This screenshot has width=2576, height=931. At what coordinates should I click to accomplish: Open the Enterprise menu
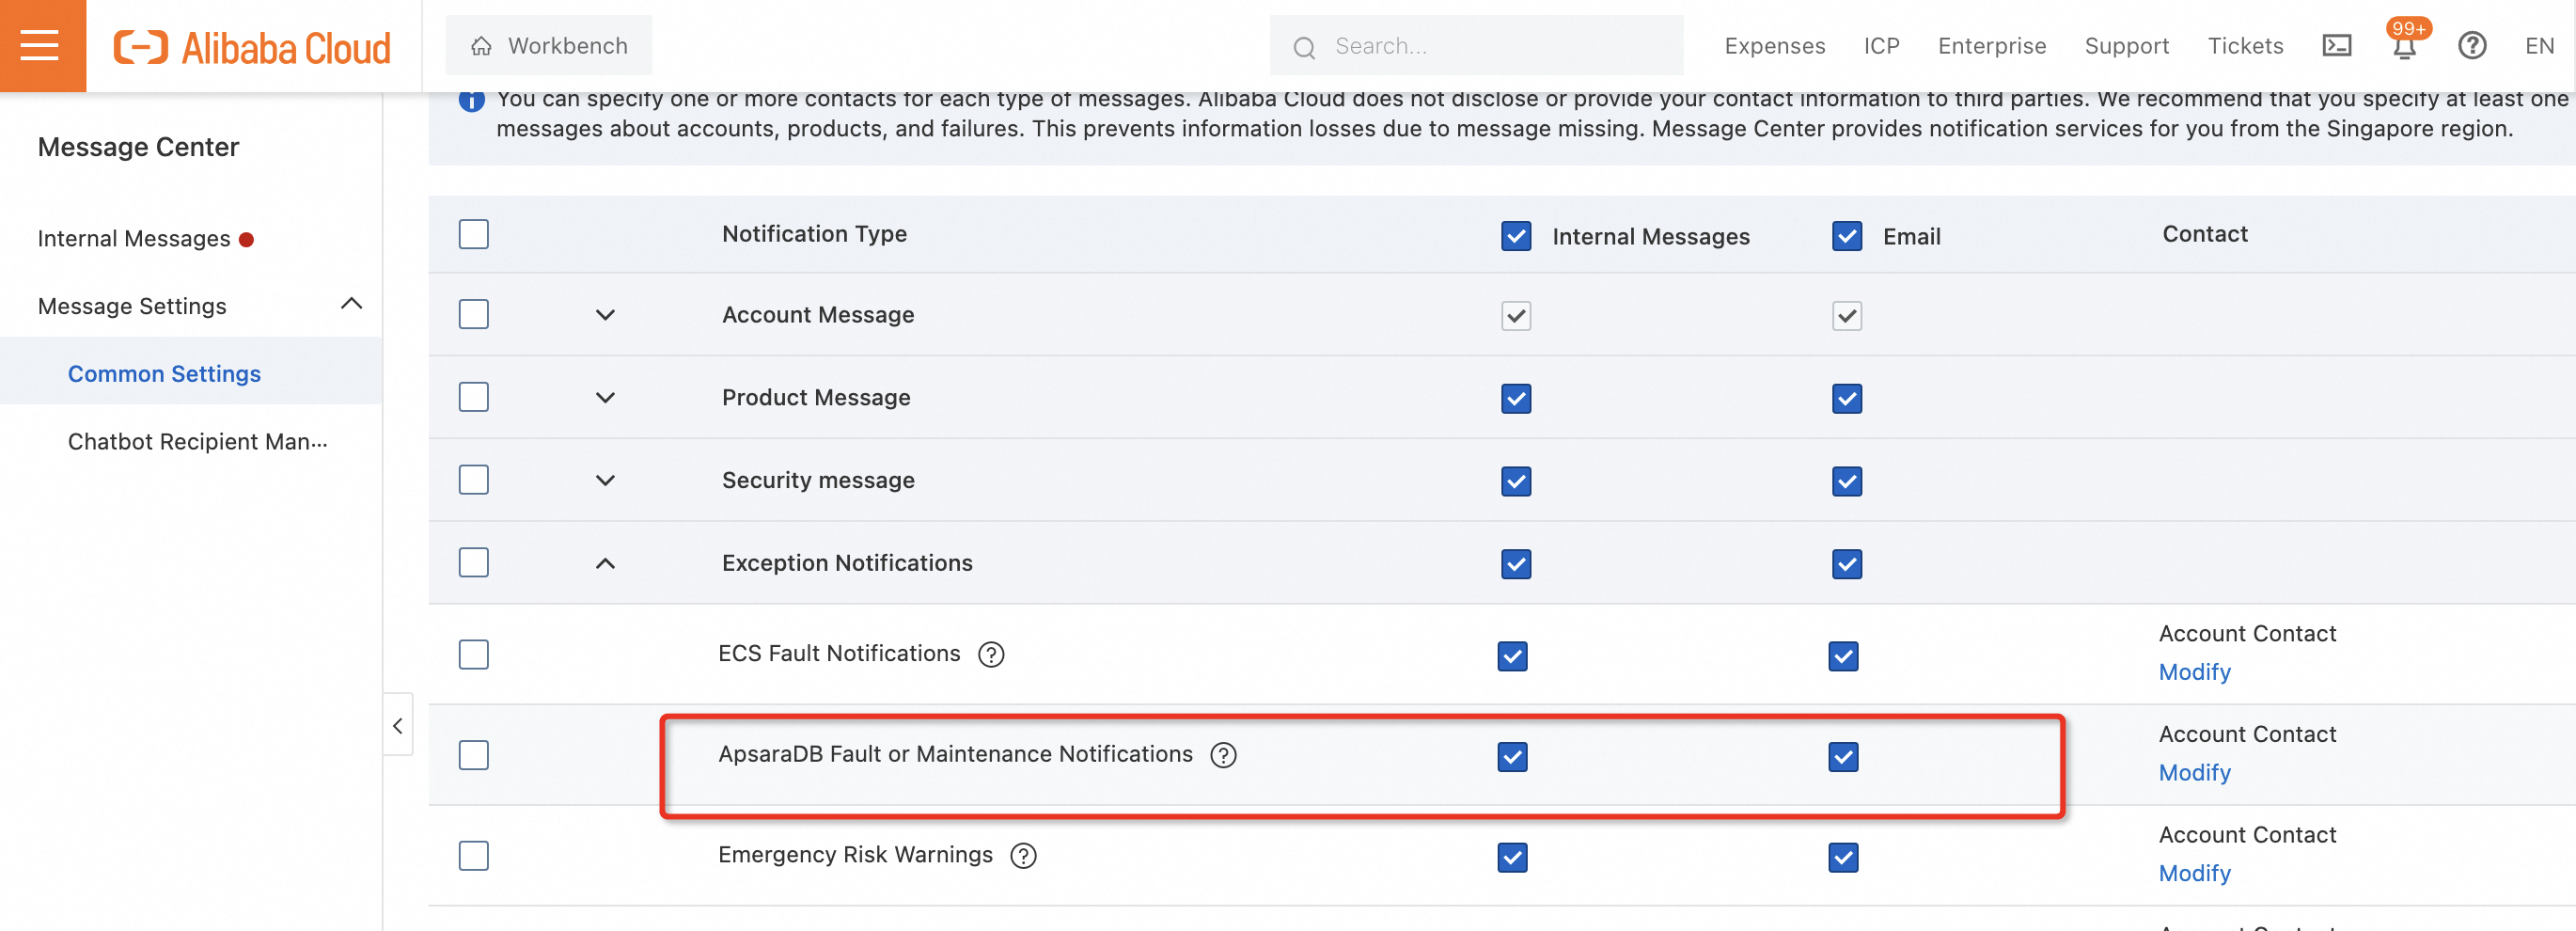1991,46
